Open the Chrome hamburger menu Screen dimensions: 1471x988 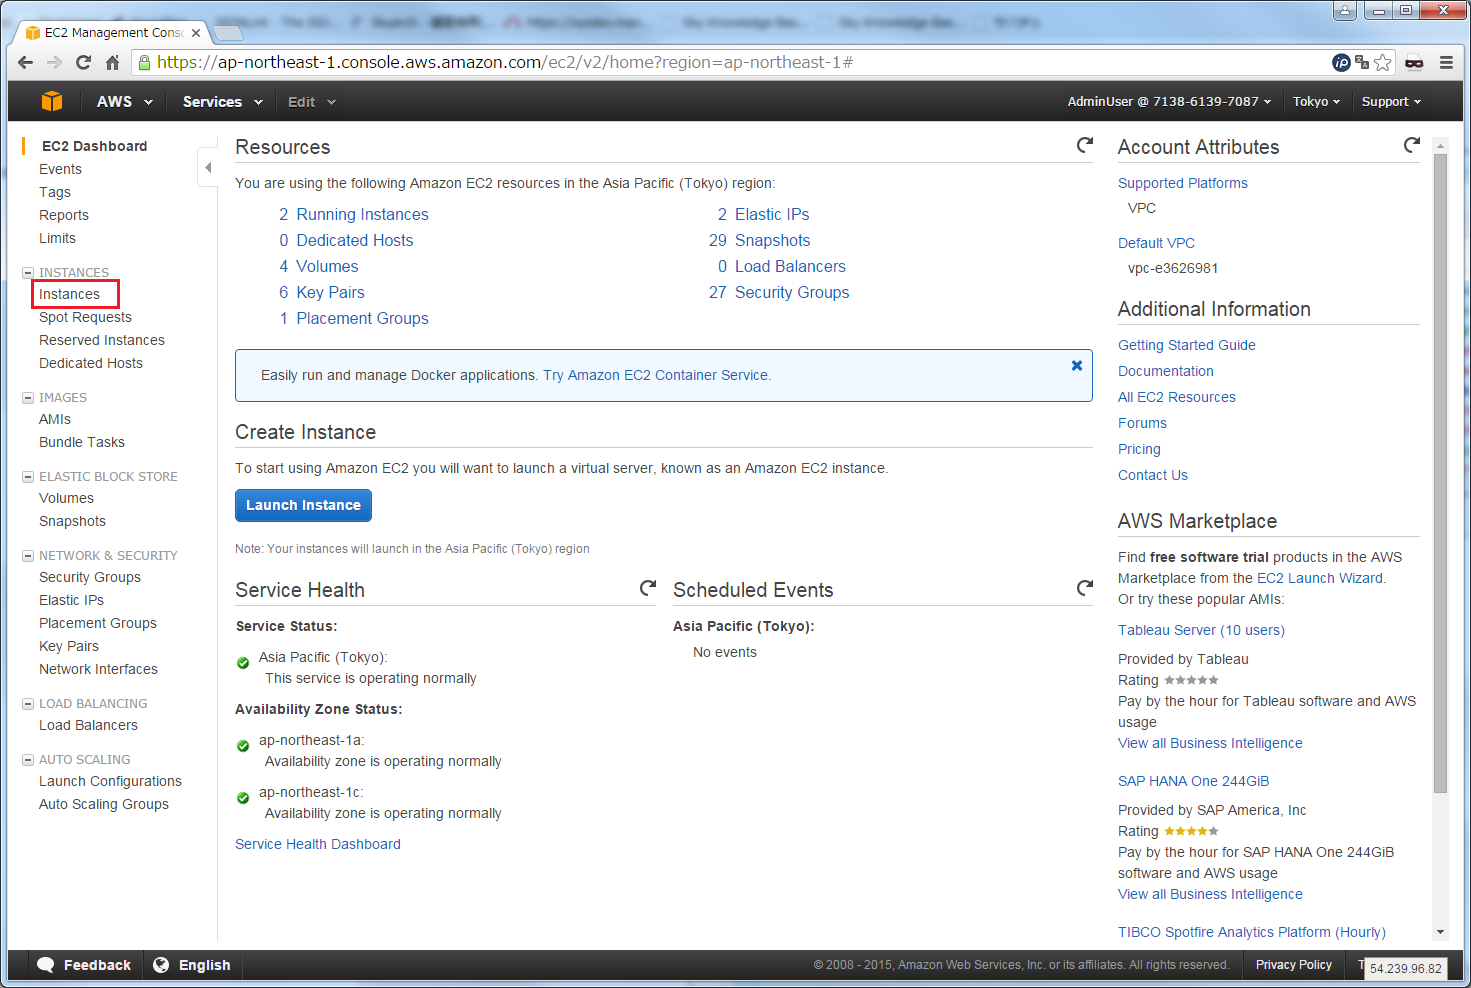pos(1446,62)
